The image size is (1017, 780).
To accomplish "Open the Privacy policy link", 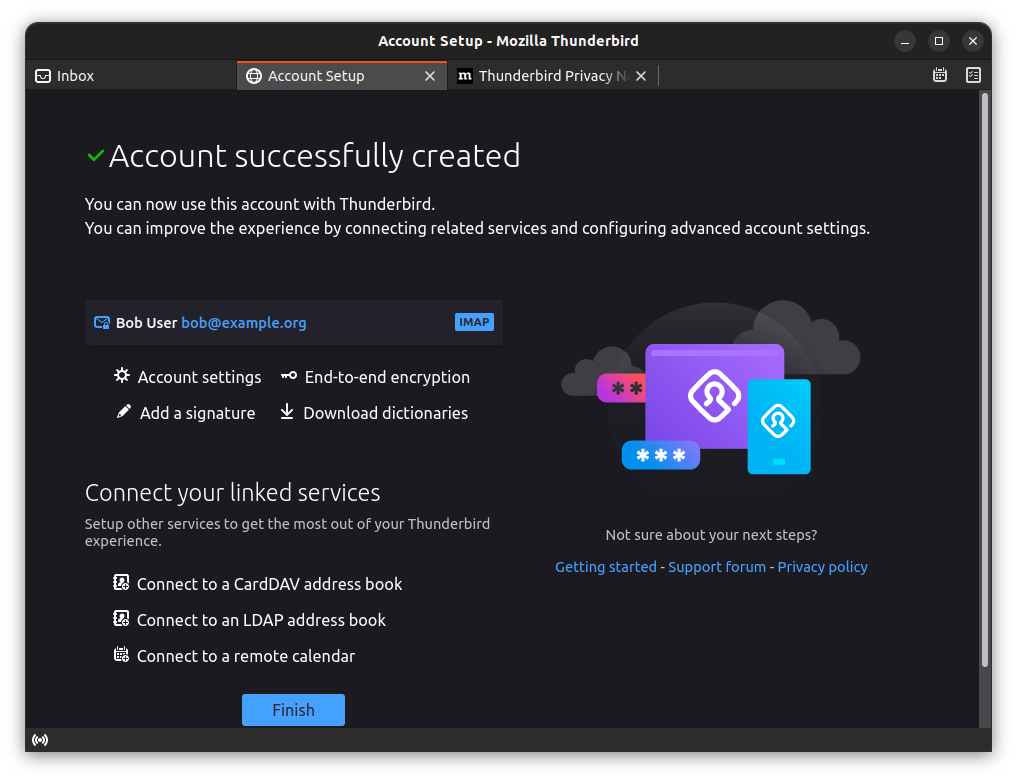I will pyautogui.click(x=822, y=567).
